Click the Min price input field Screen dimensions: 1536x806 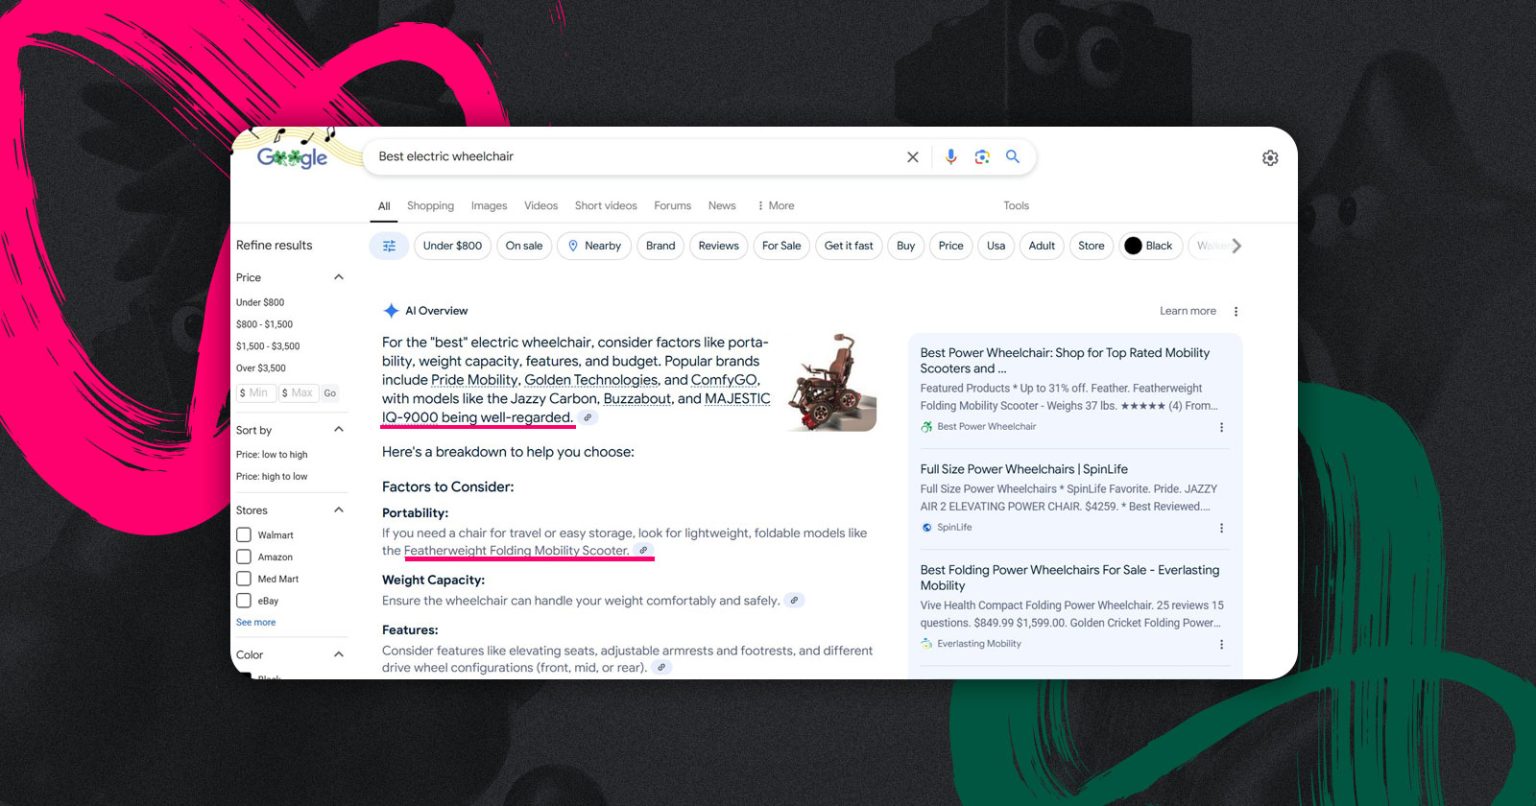[x=256, y=393]
